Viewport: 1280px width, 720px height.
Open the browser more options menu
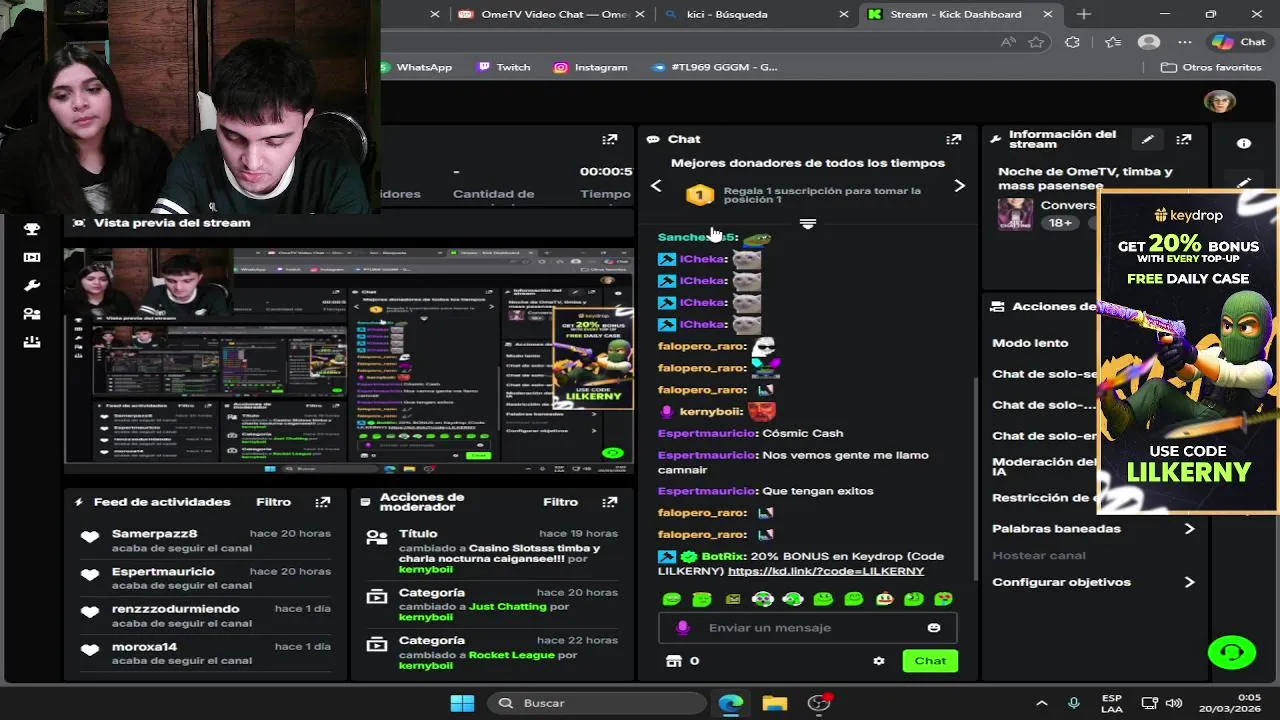pos(1185,42)
